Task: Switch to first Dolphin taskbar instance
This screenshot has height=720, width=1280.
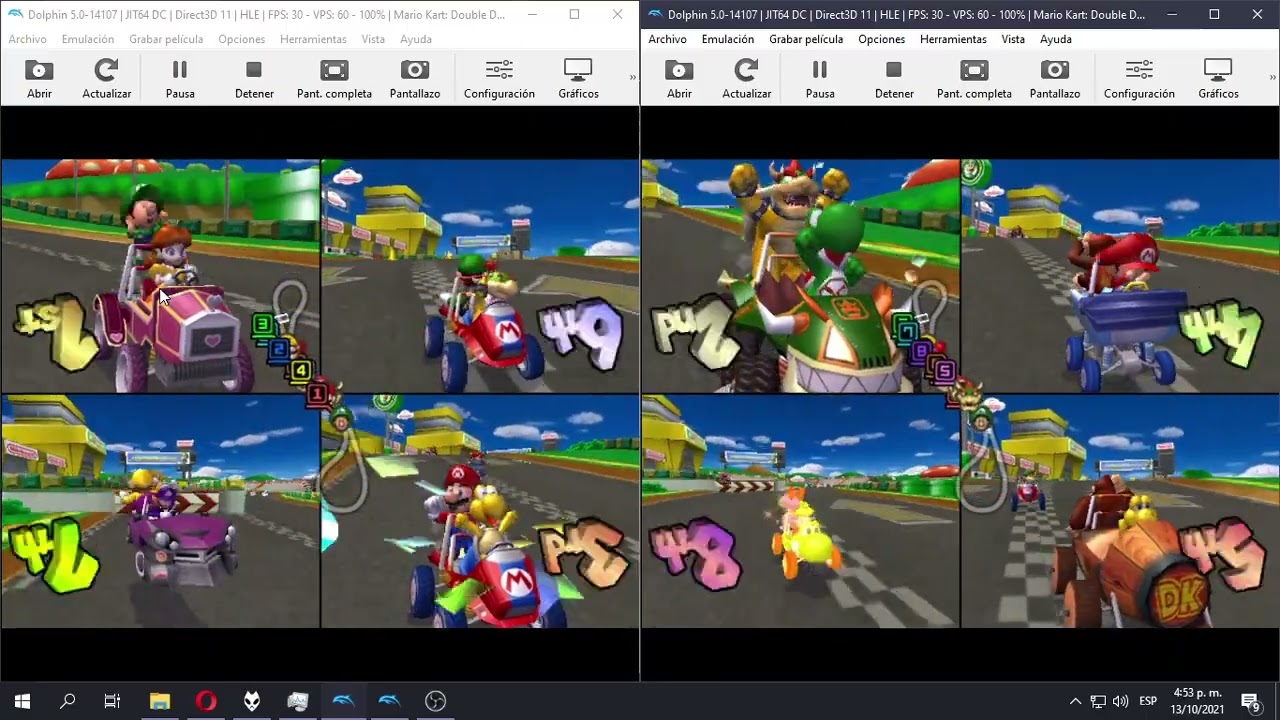Action: click(x=343, y=701)
